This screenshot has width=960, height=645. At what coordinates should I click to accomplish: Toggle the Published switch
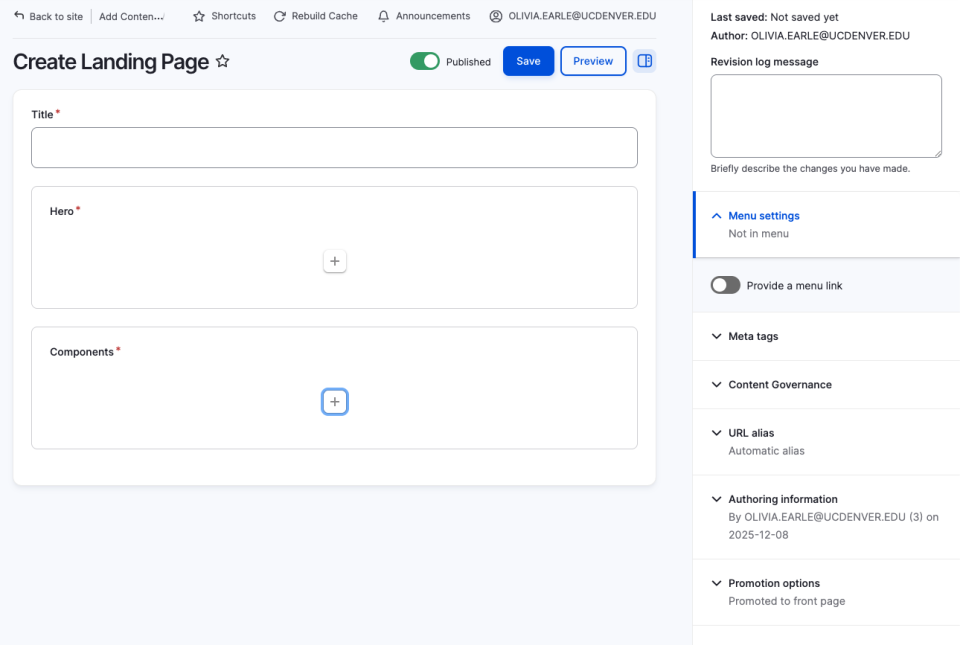click(425, 61)
